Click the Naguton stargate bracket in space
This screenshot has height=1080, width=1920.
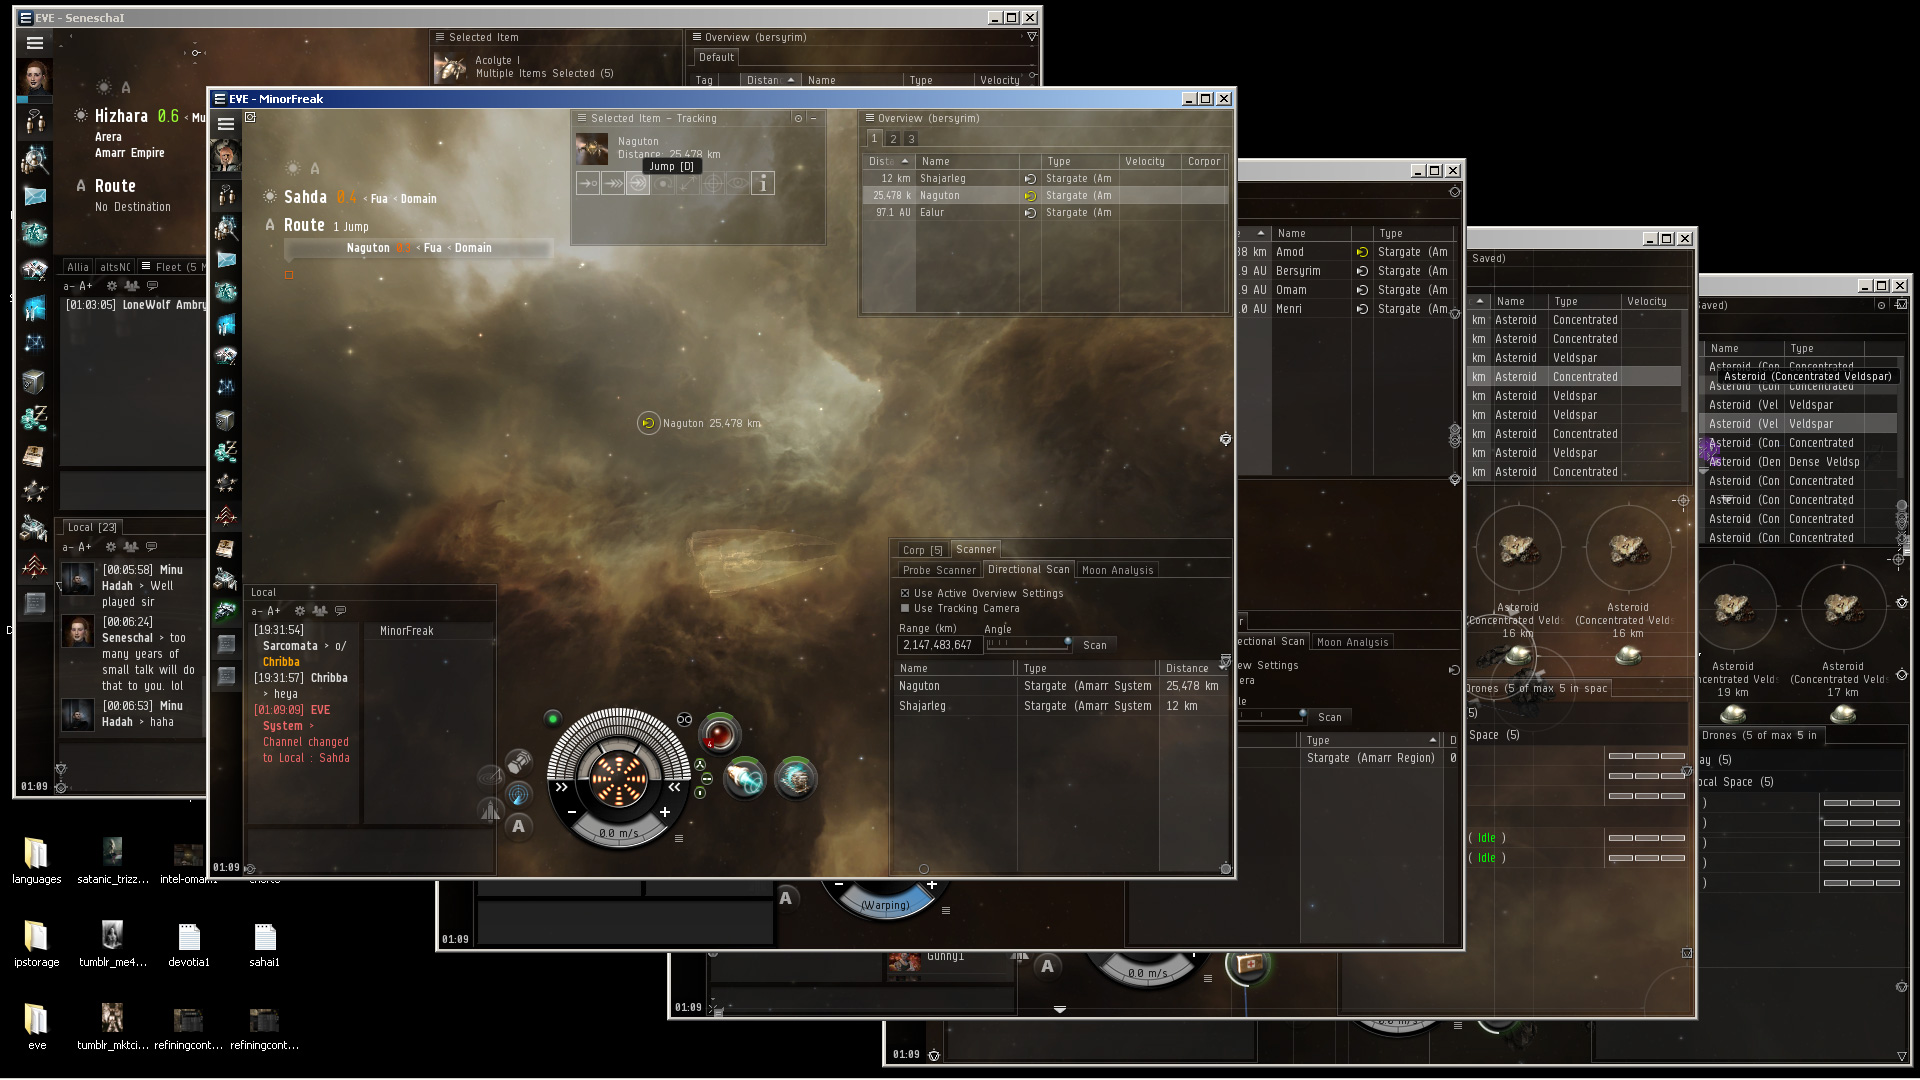[648, 423]
